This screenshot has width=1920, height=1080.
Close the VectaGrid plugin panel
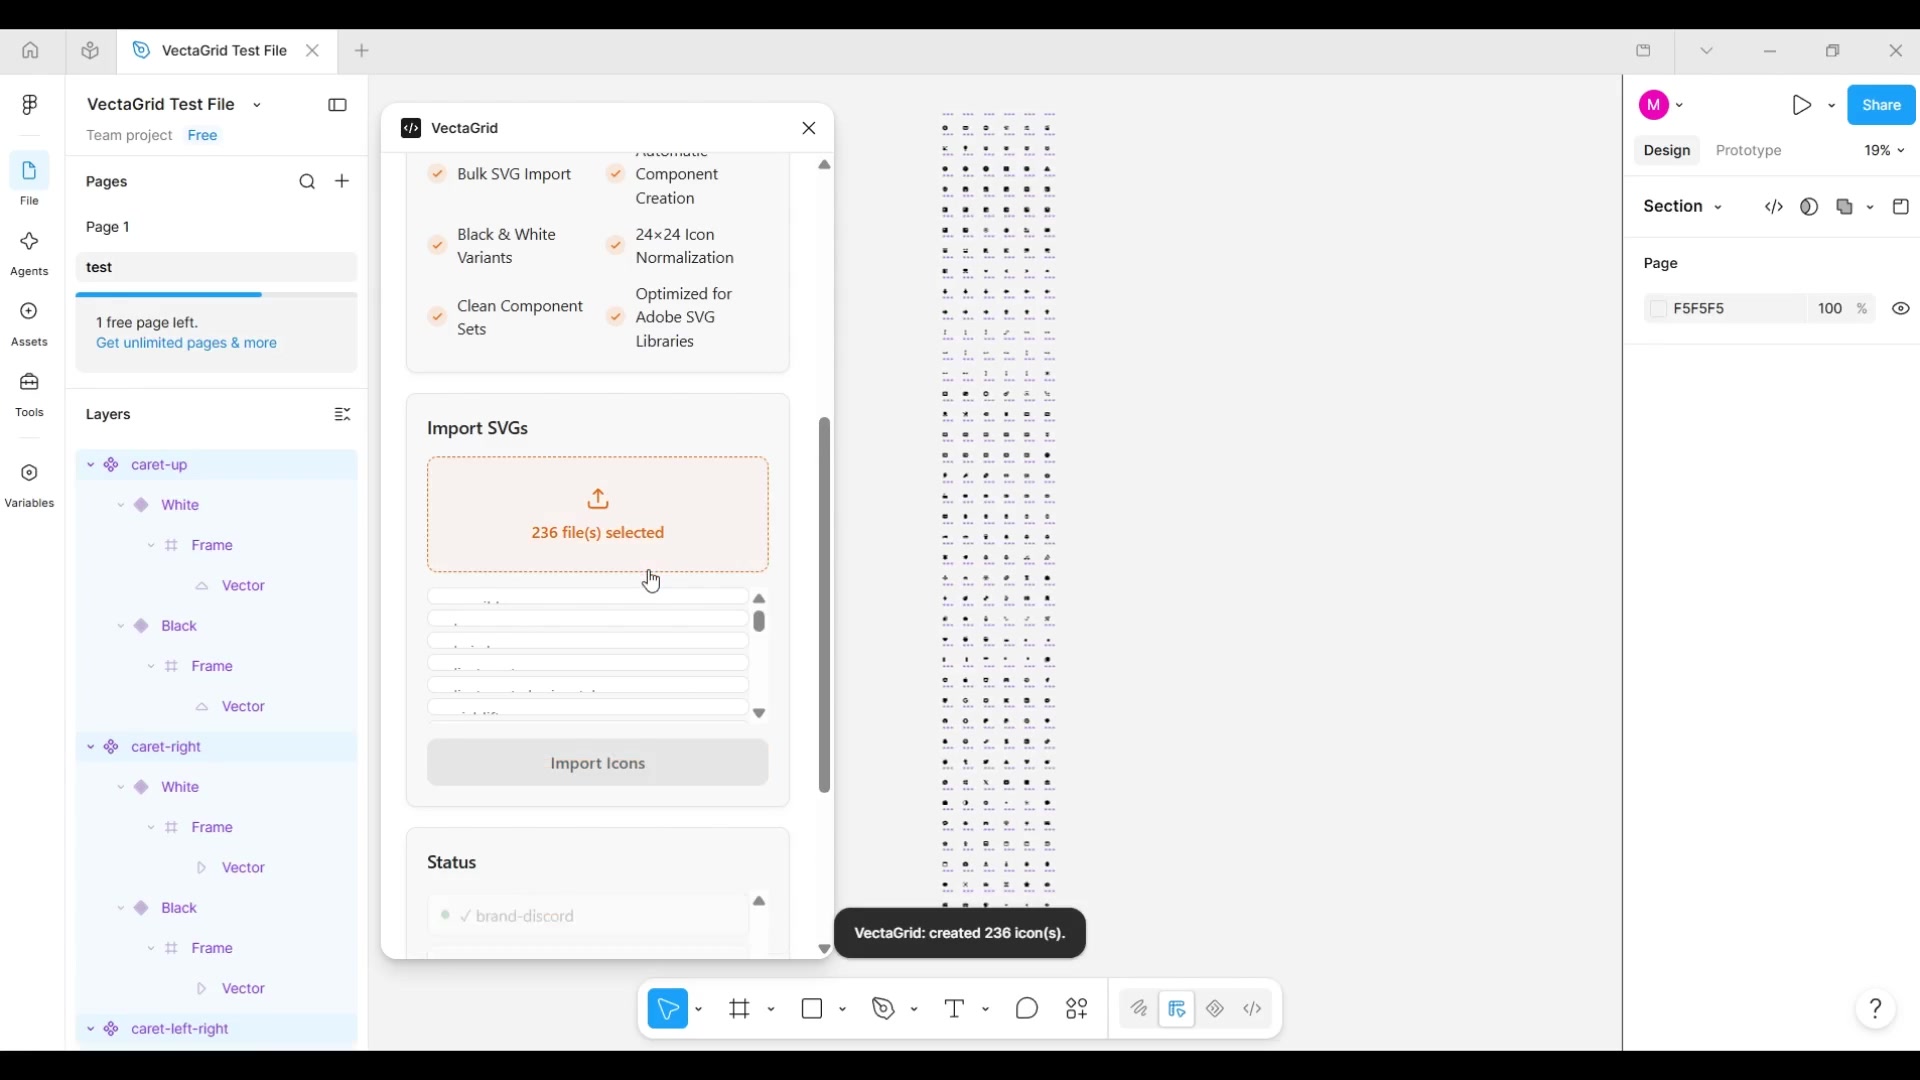[809, 128]
